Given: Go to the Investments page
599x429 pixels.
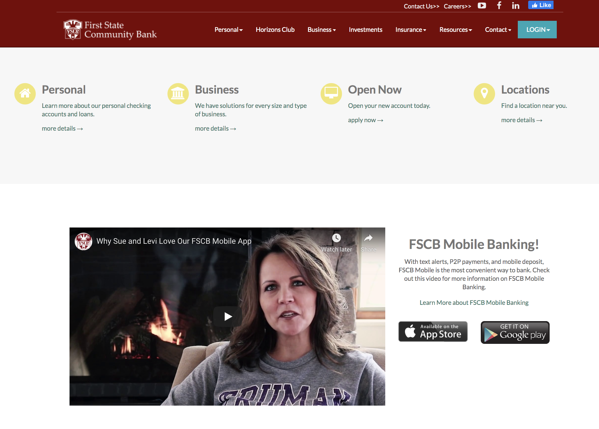Looking at the screenshot, I should click(x=365, y=30).
